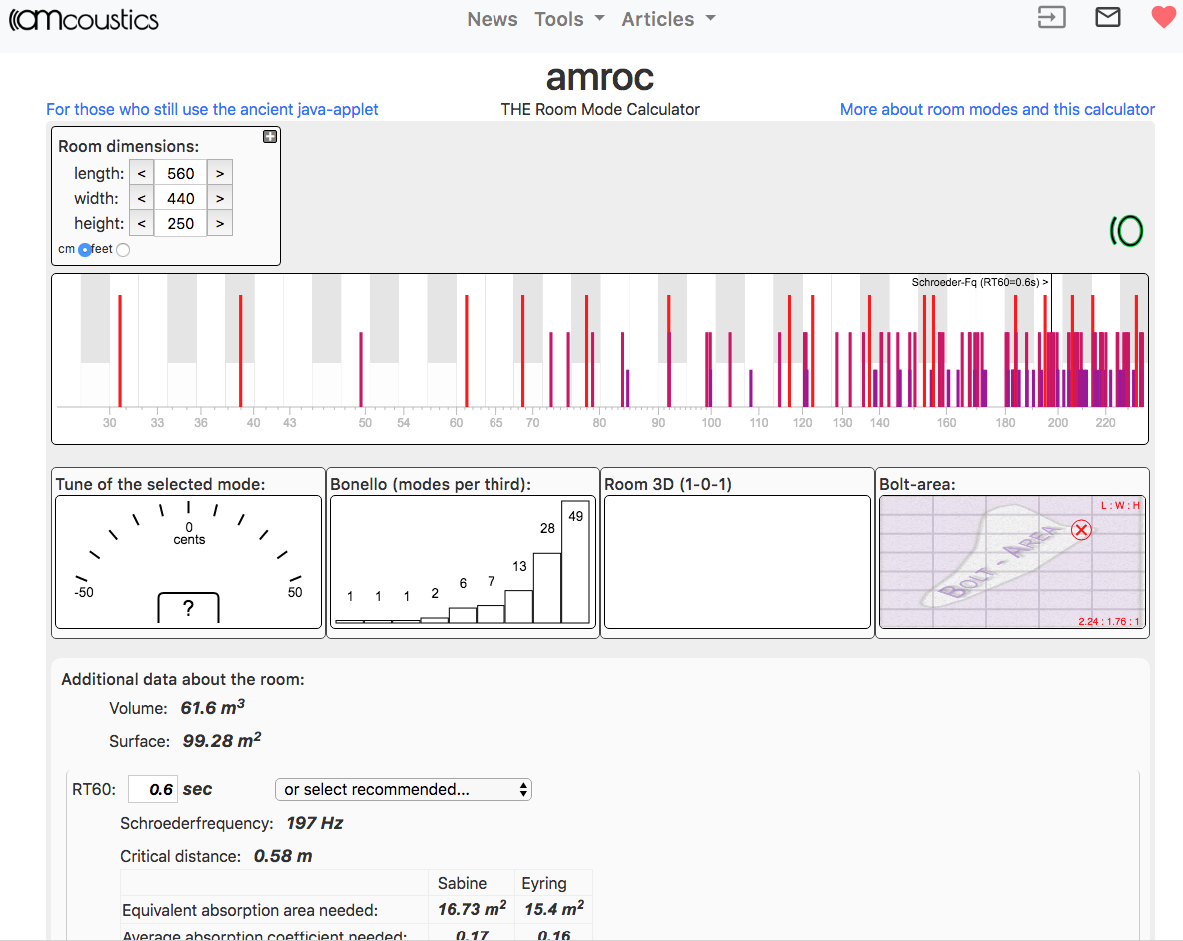Image resolution: width=1183 pixels, height=941 pixels.
Task: Click the ratio text 2.24 : 1.76 : 1
Action: point(1108,622)
